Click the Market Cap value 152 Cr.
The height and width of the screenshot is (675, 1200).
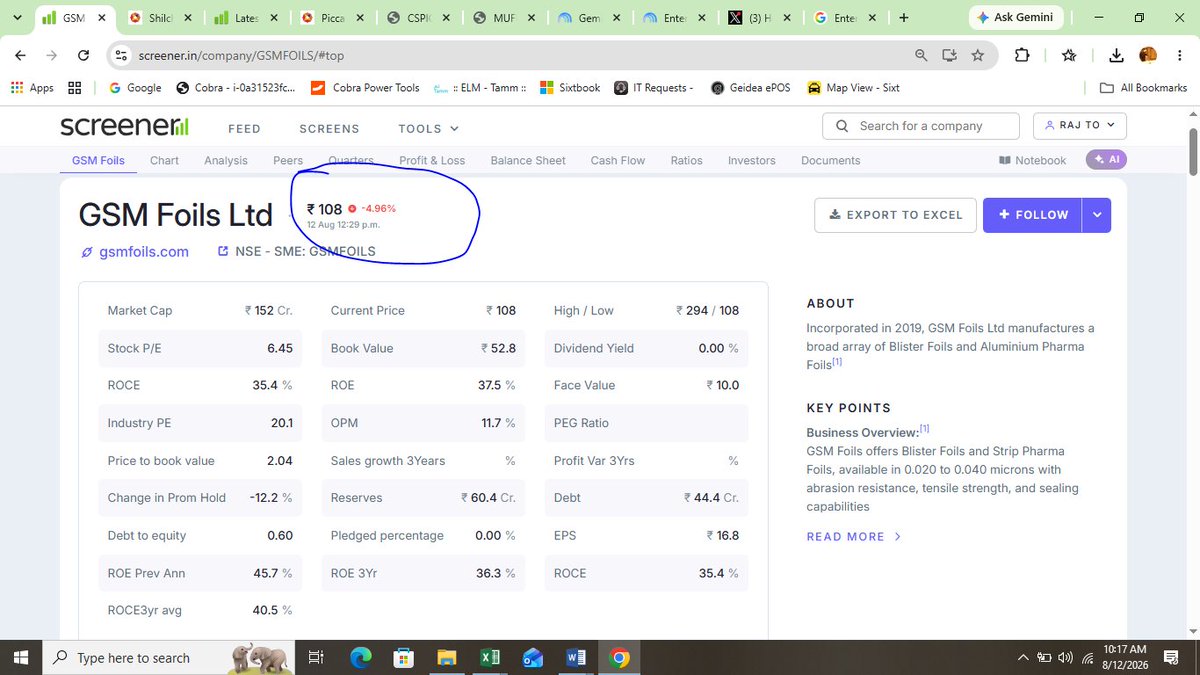(x=269, y=311)
